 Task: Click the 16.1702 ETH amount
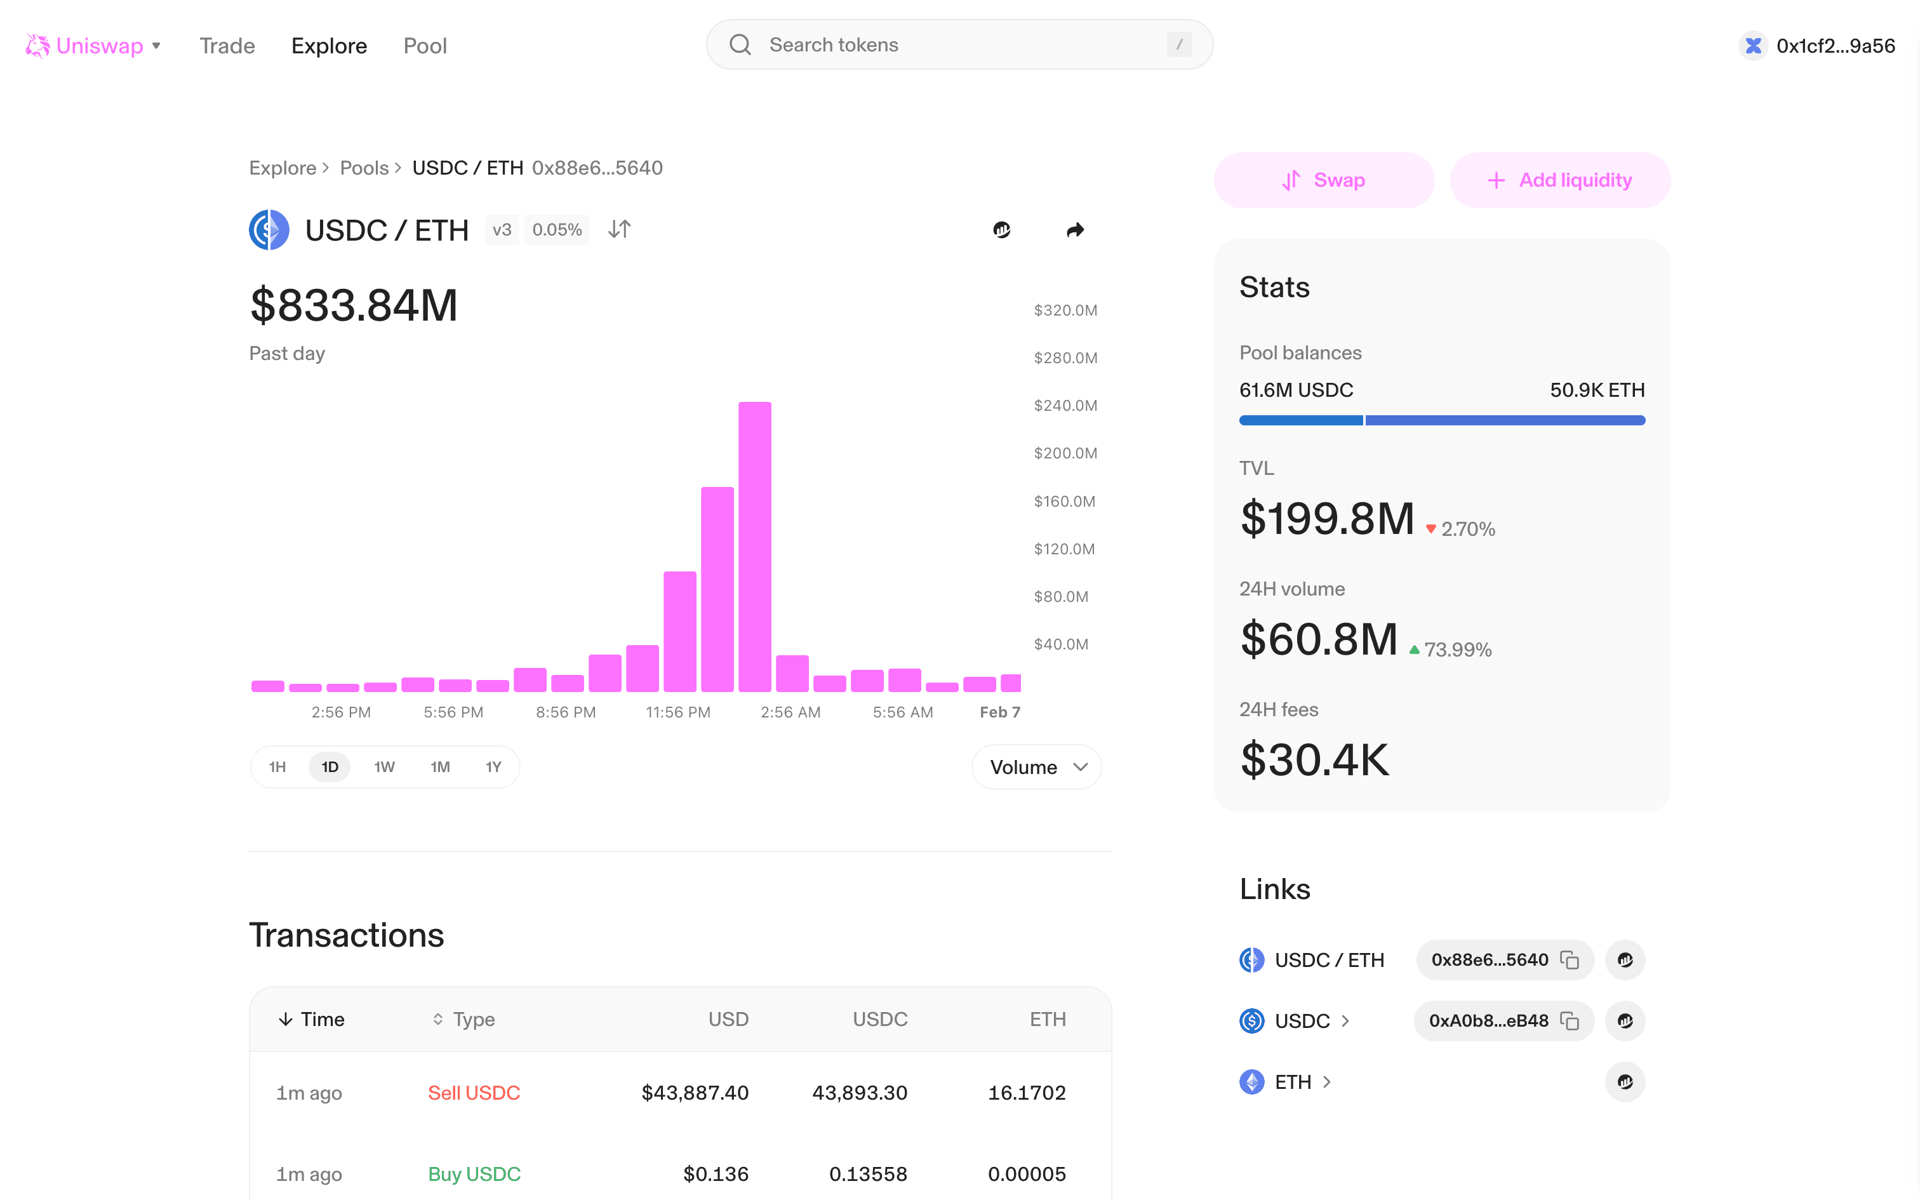(1027, 1093)
